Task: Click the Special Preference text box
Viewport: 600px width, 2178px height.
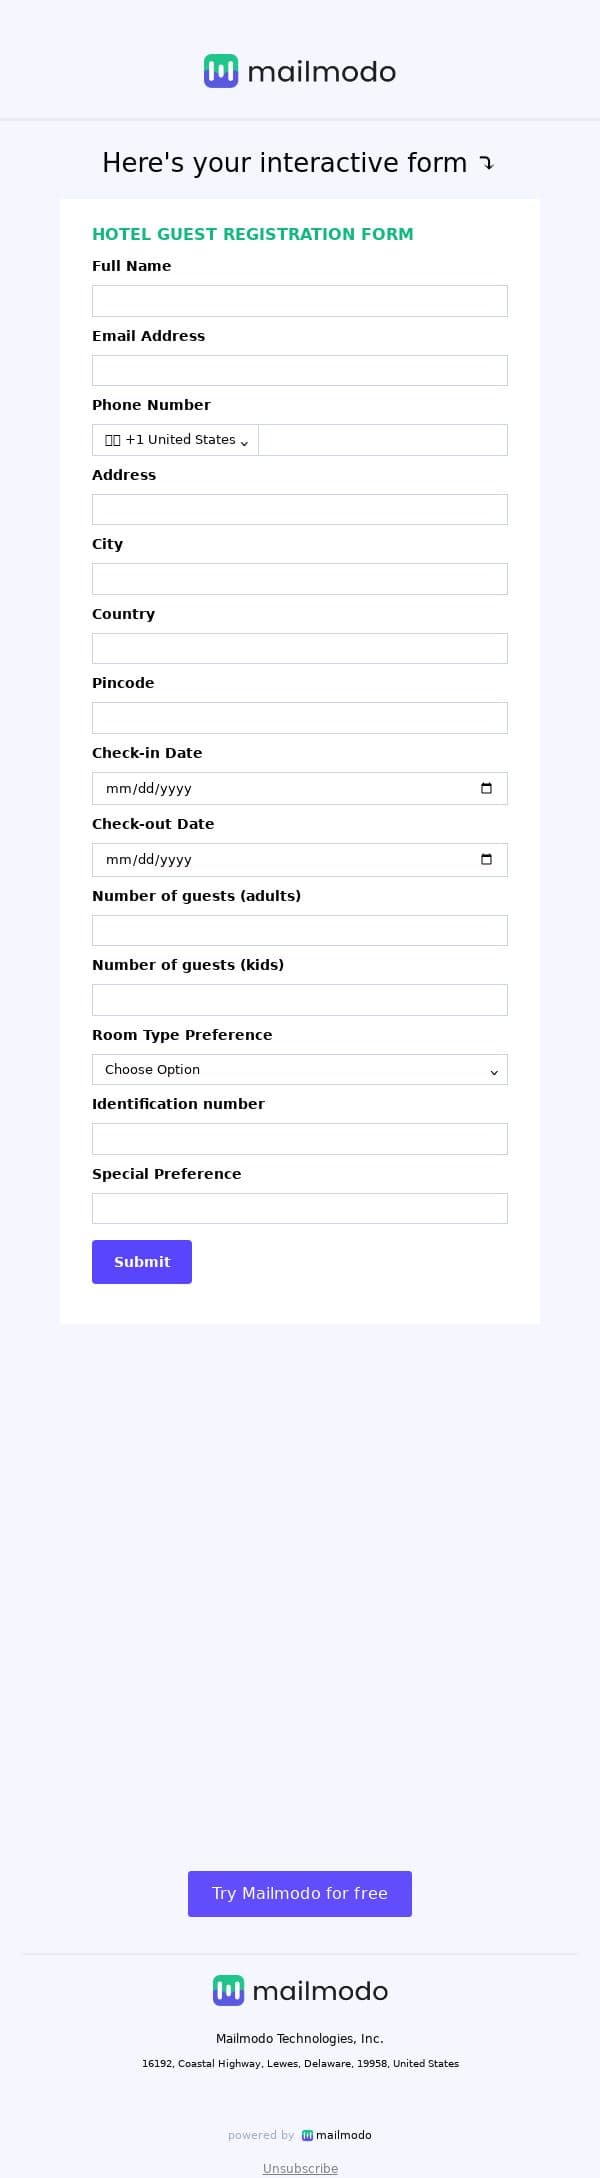Action: [x=300, y=1208]
